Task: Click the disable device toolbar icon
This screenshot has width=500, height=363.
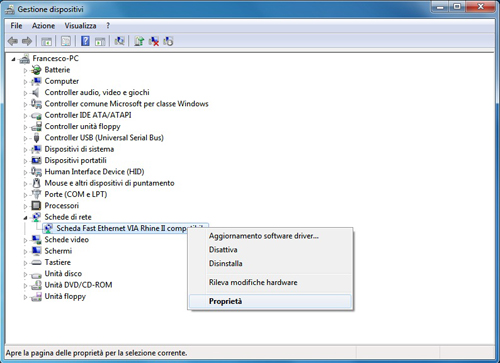Action: click(168, 41)
